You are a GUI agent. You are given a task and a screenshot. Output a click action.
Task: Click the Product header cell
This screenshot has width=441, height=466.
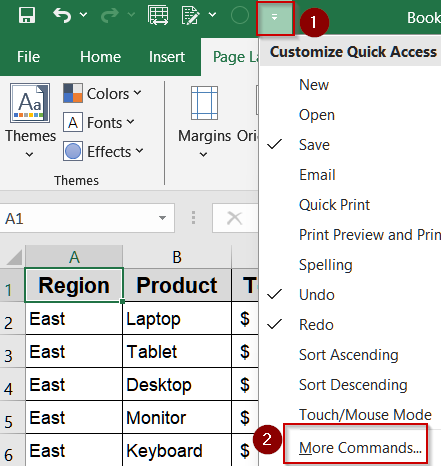tap(177, 285)
